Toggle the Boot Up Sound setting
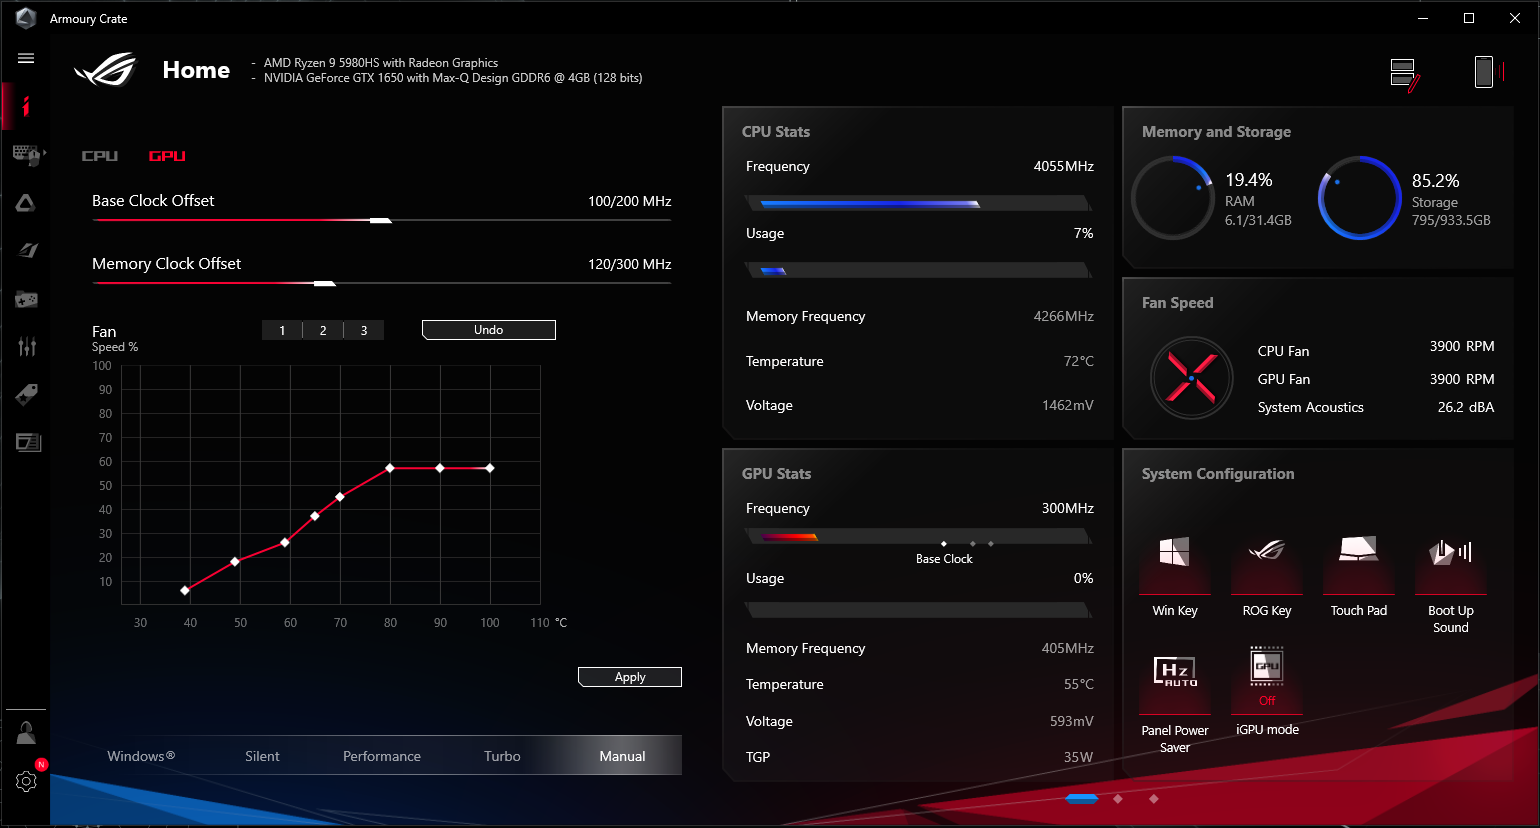 [1451, 582]
